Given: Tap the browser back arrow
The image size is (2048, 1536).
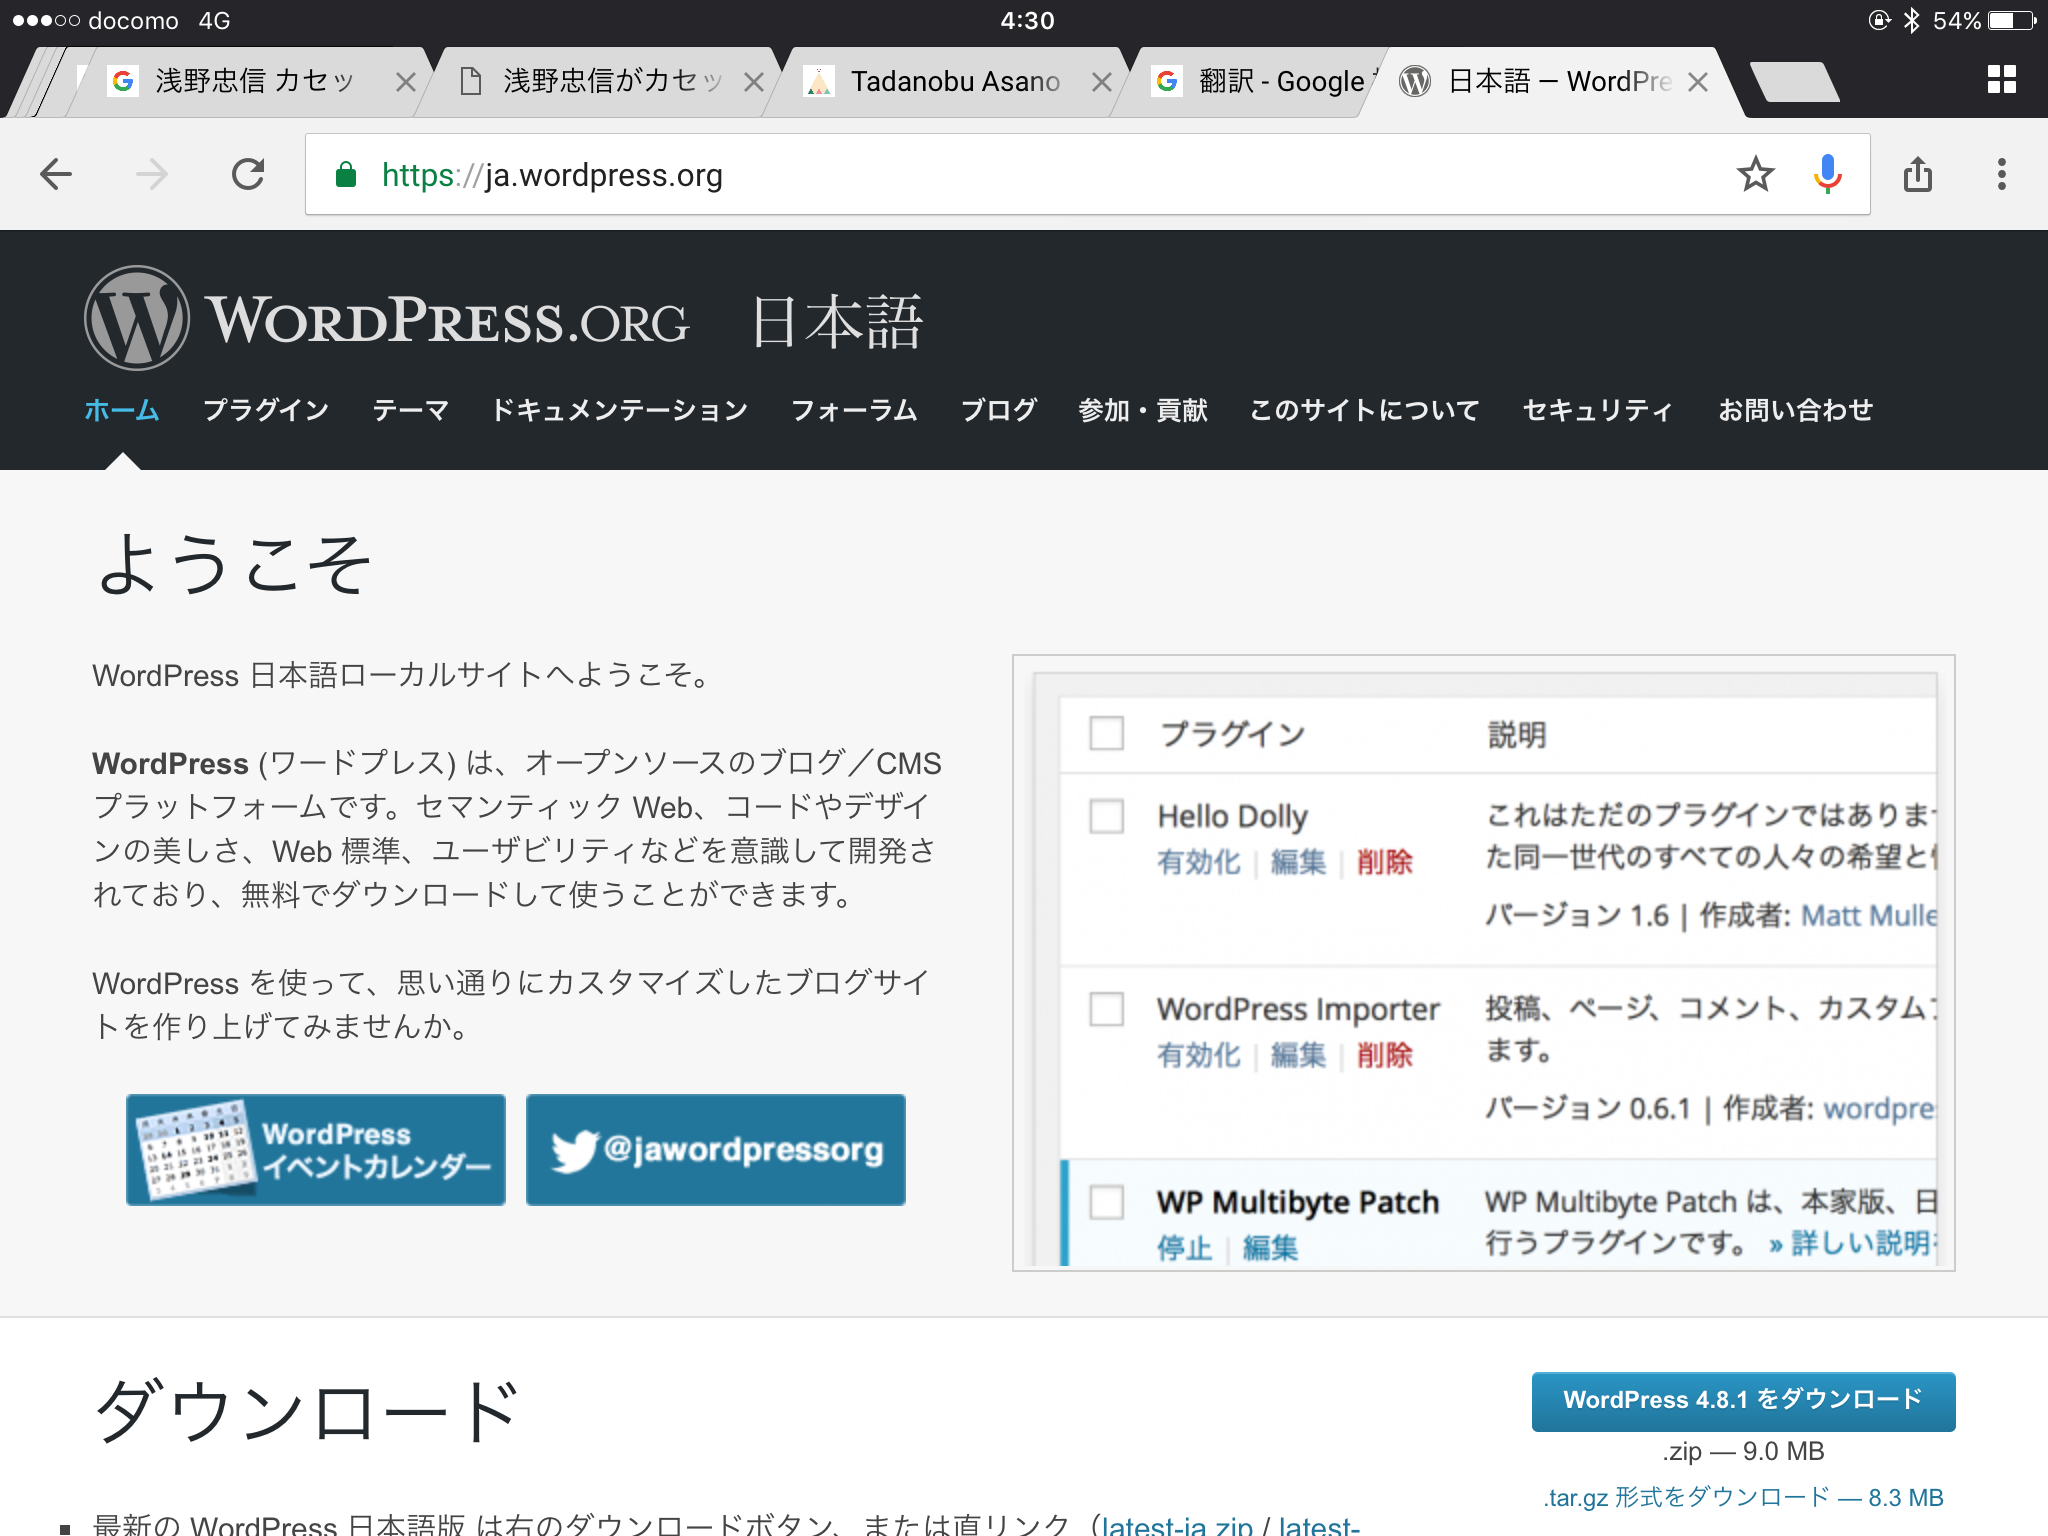Looking at the screenshot, I should [56, 175].
